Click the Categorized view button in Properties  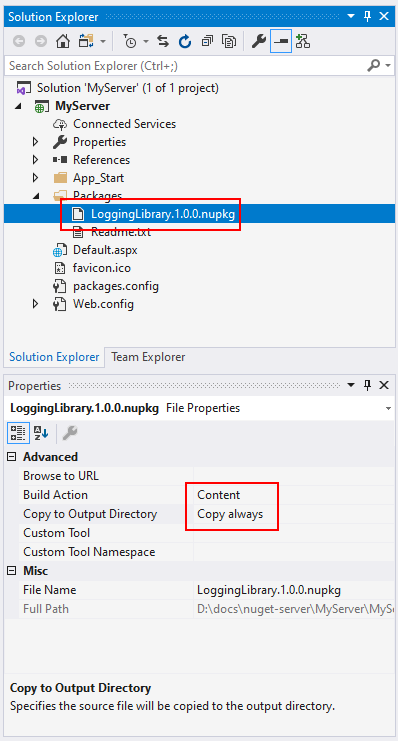(17, 432)
